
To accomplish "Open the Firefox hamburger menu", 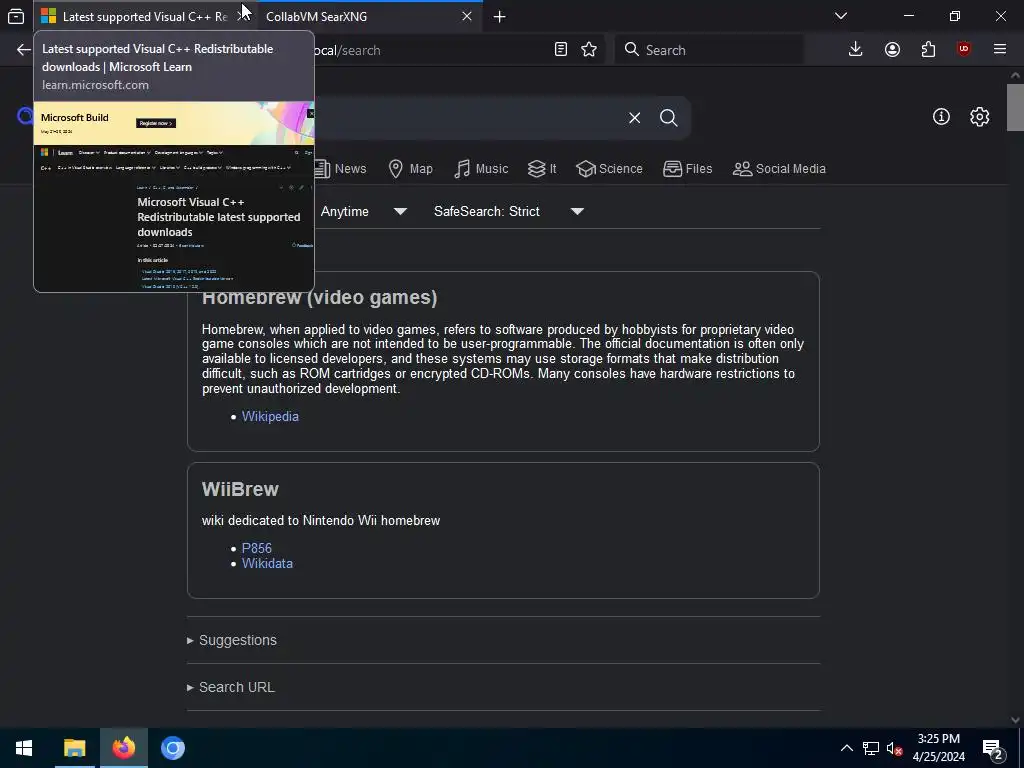I will 1000,50.
